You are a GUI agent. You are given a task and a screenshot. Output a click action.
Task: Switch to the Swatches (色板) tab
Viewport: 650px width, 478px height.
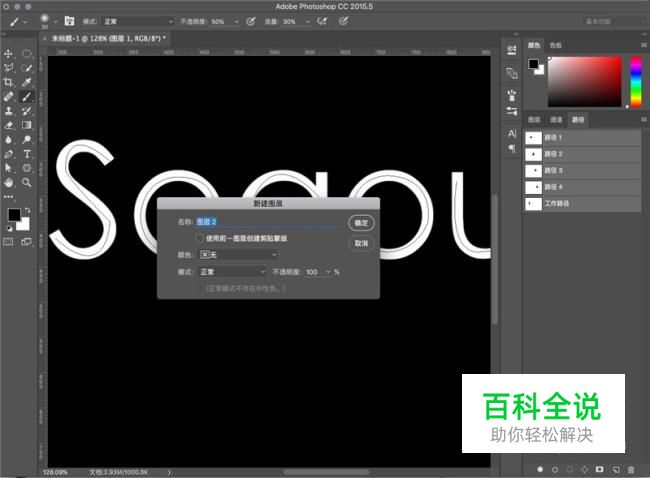[x=555, y=45]
